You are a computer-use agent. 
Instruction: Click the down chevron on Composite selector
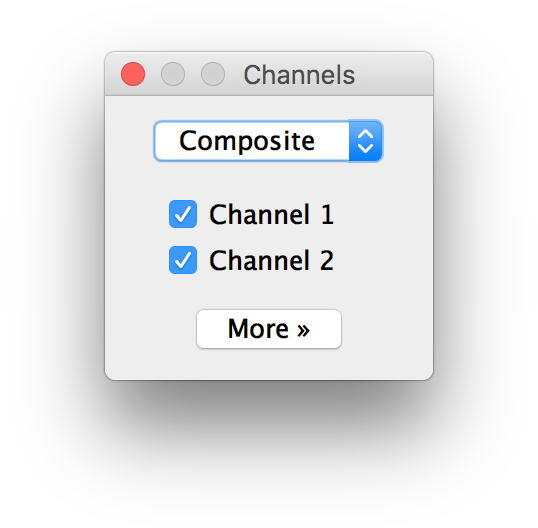pyautogui.click(x=365, y=148)
